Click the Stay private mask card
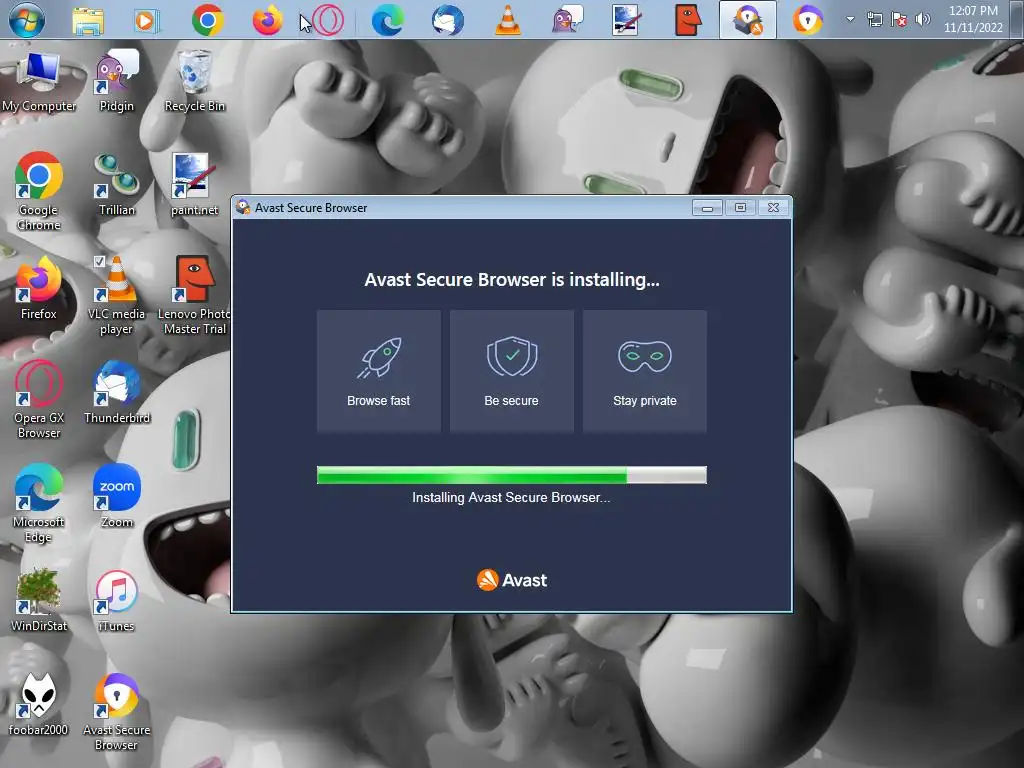The width and height of the screenshot is (1024, 768). pyautogui.click(x=645, y=371)
